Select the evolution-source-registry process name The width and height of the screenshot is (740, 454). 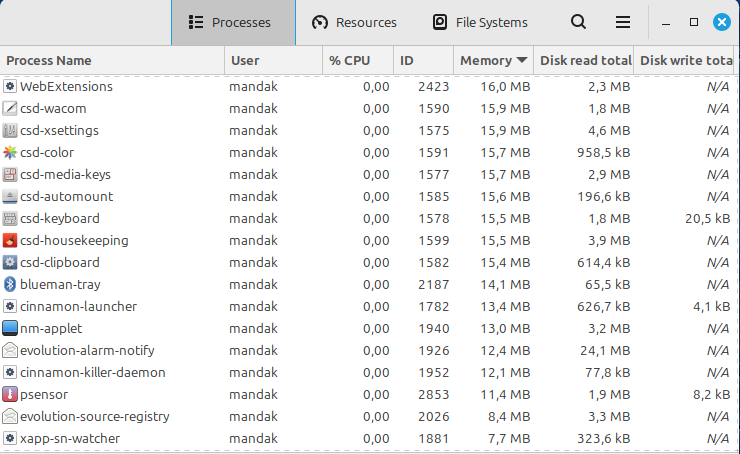(x=95, y=417)
